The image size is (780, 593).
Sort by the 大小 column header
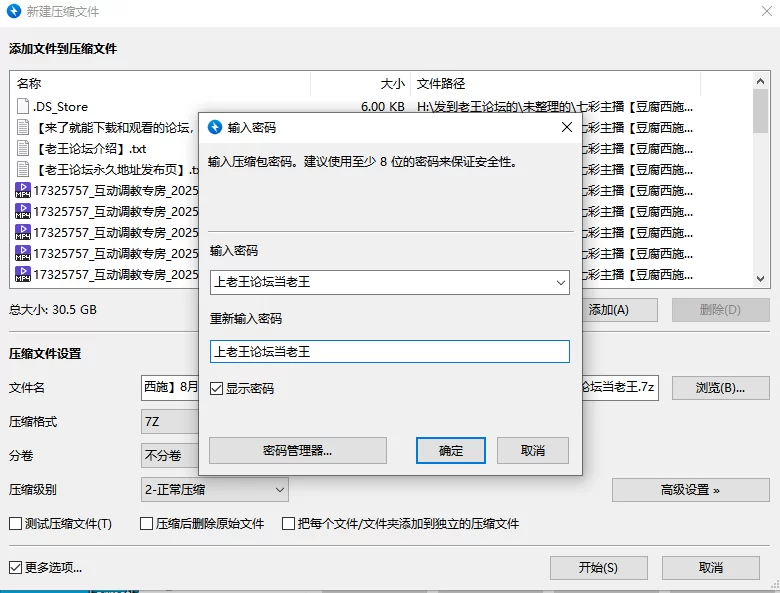tap(361, 84)
